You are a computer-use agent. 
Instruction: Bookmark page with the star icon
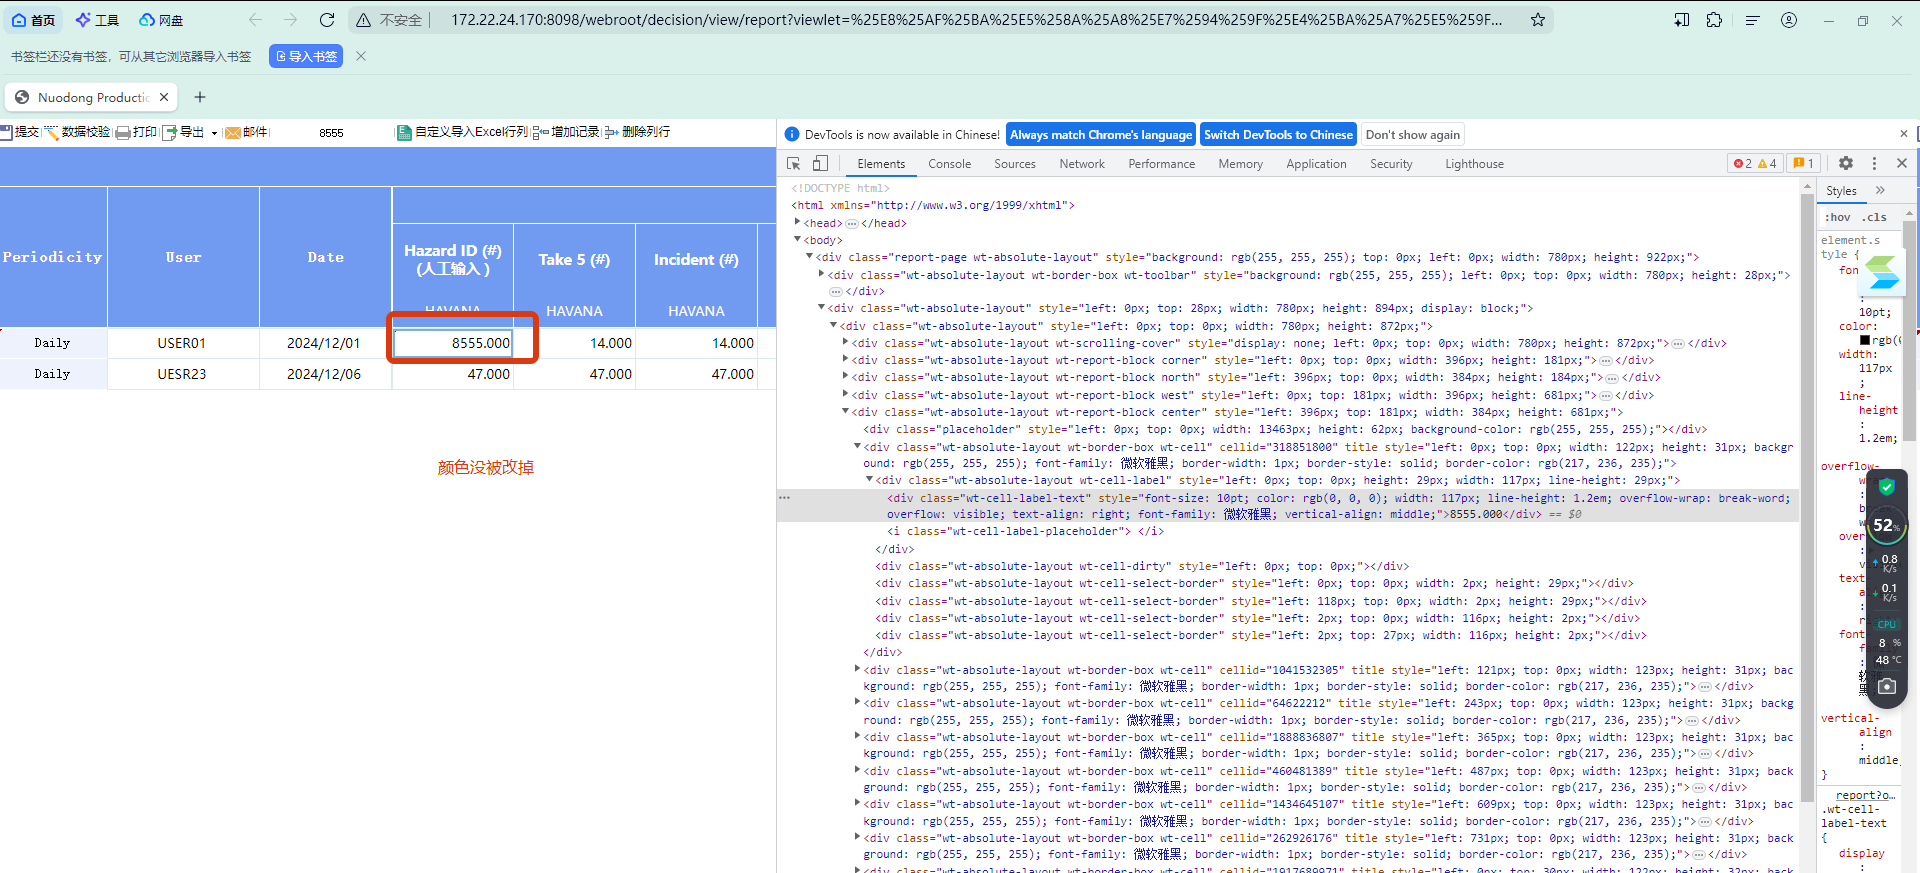(1538, 20)
